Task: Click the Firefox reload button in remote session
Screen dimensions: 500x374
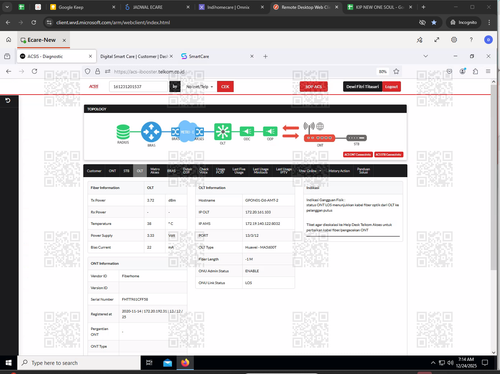Action: tap(34, 71)
